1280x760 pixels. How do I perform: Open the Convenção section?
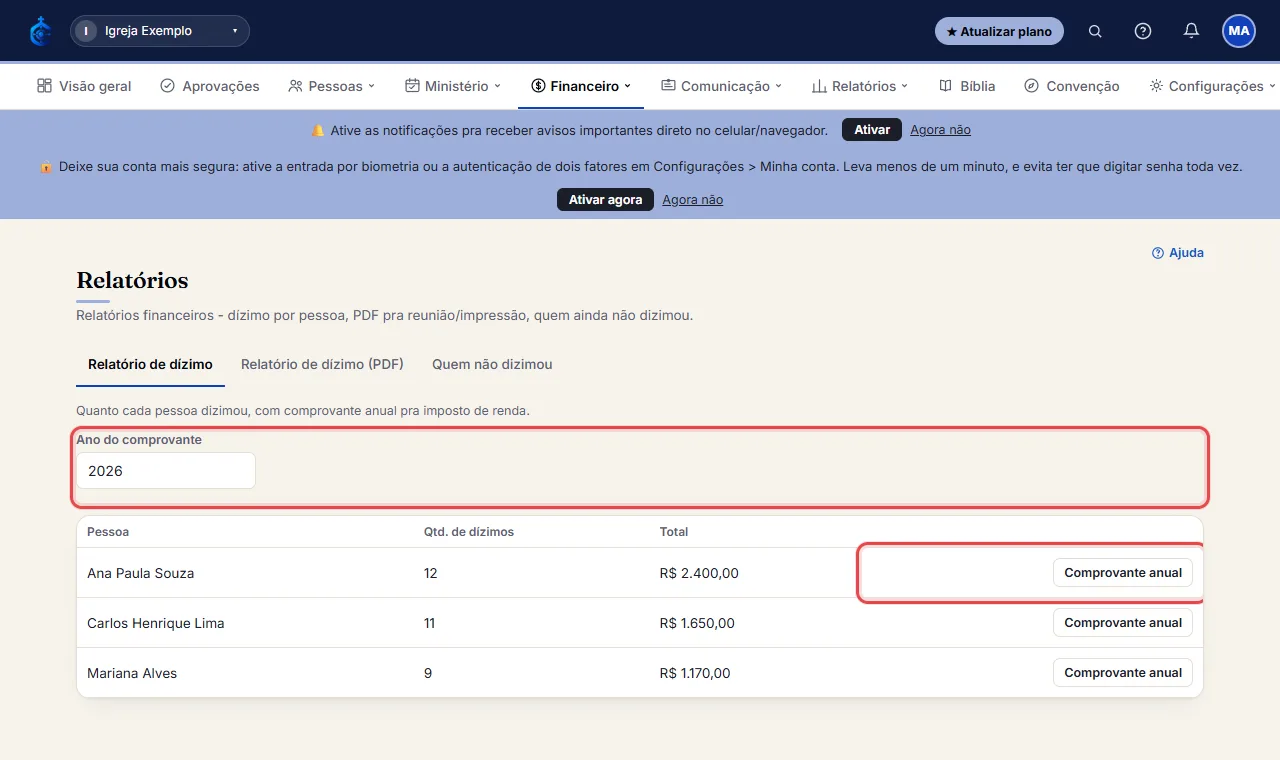[1072, 86]
